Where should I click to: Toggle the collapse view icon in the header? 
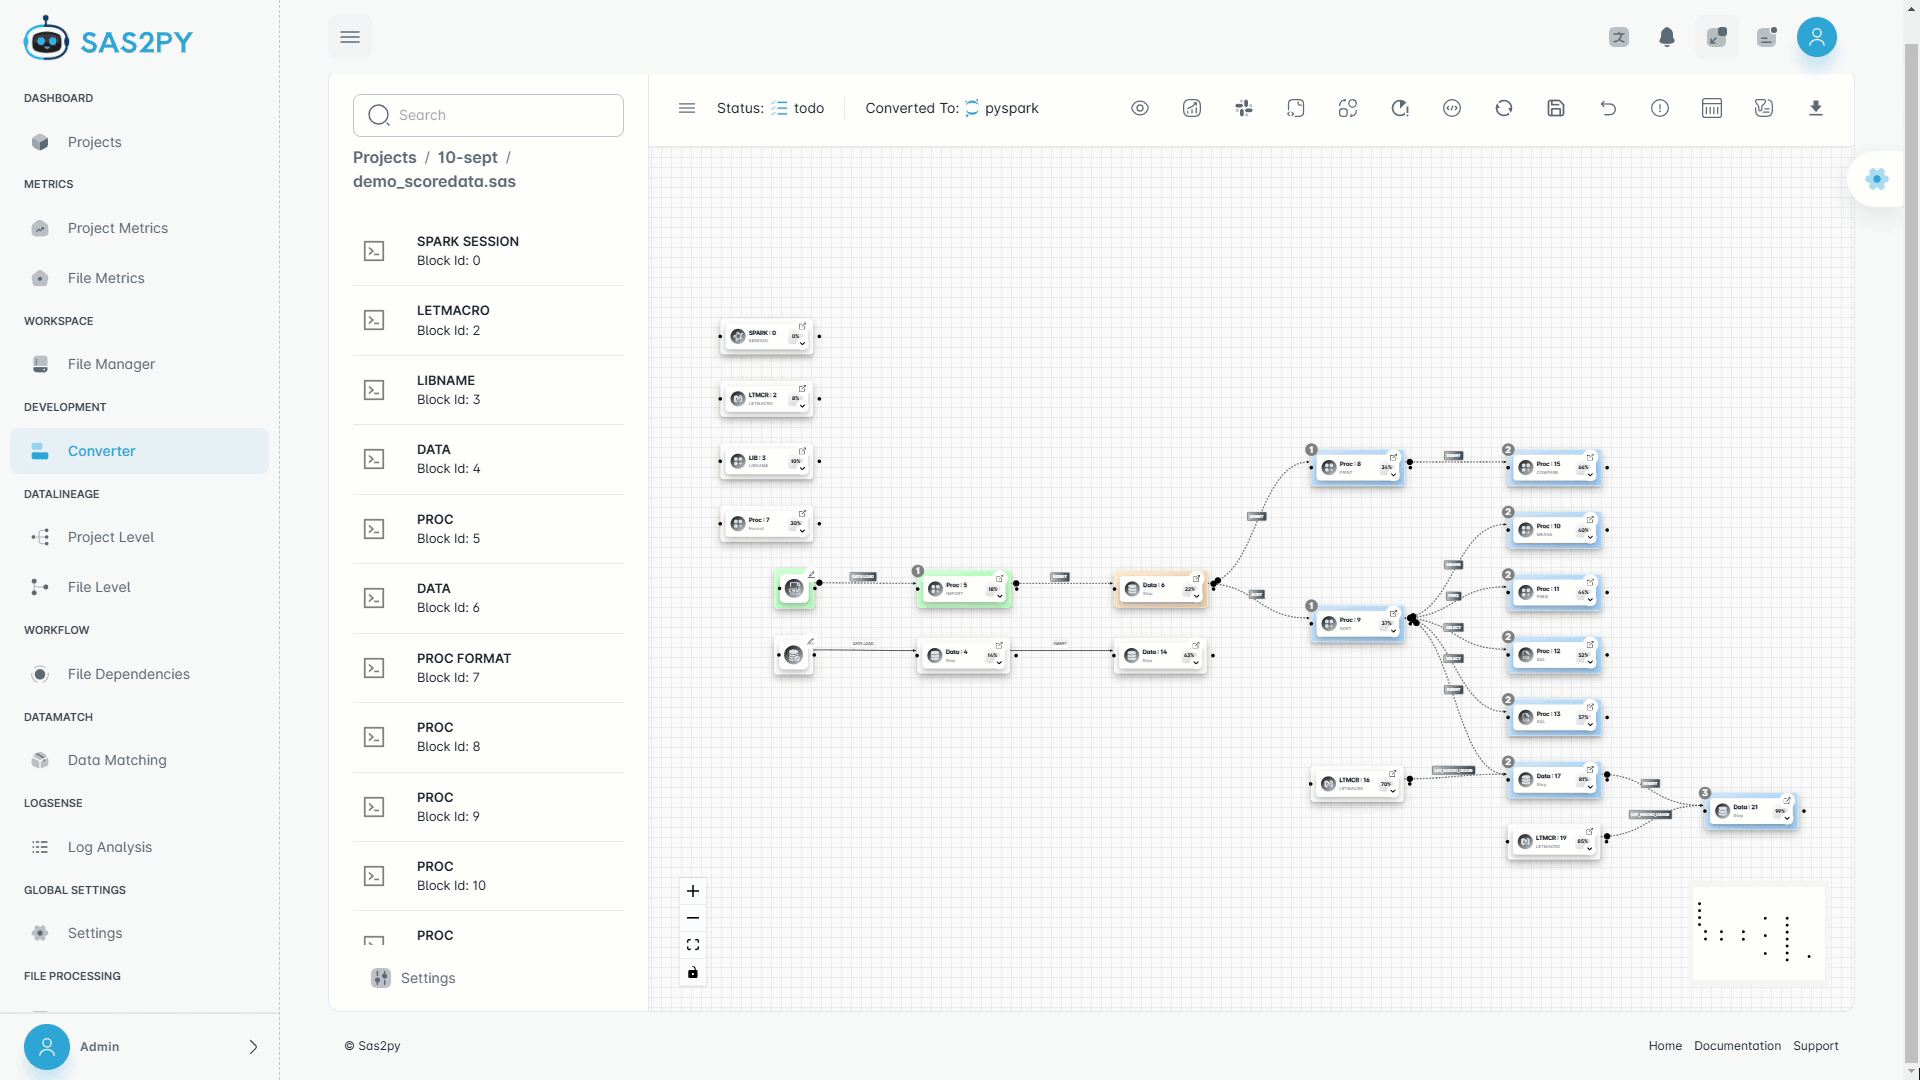tap(1717, 37)
